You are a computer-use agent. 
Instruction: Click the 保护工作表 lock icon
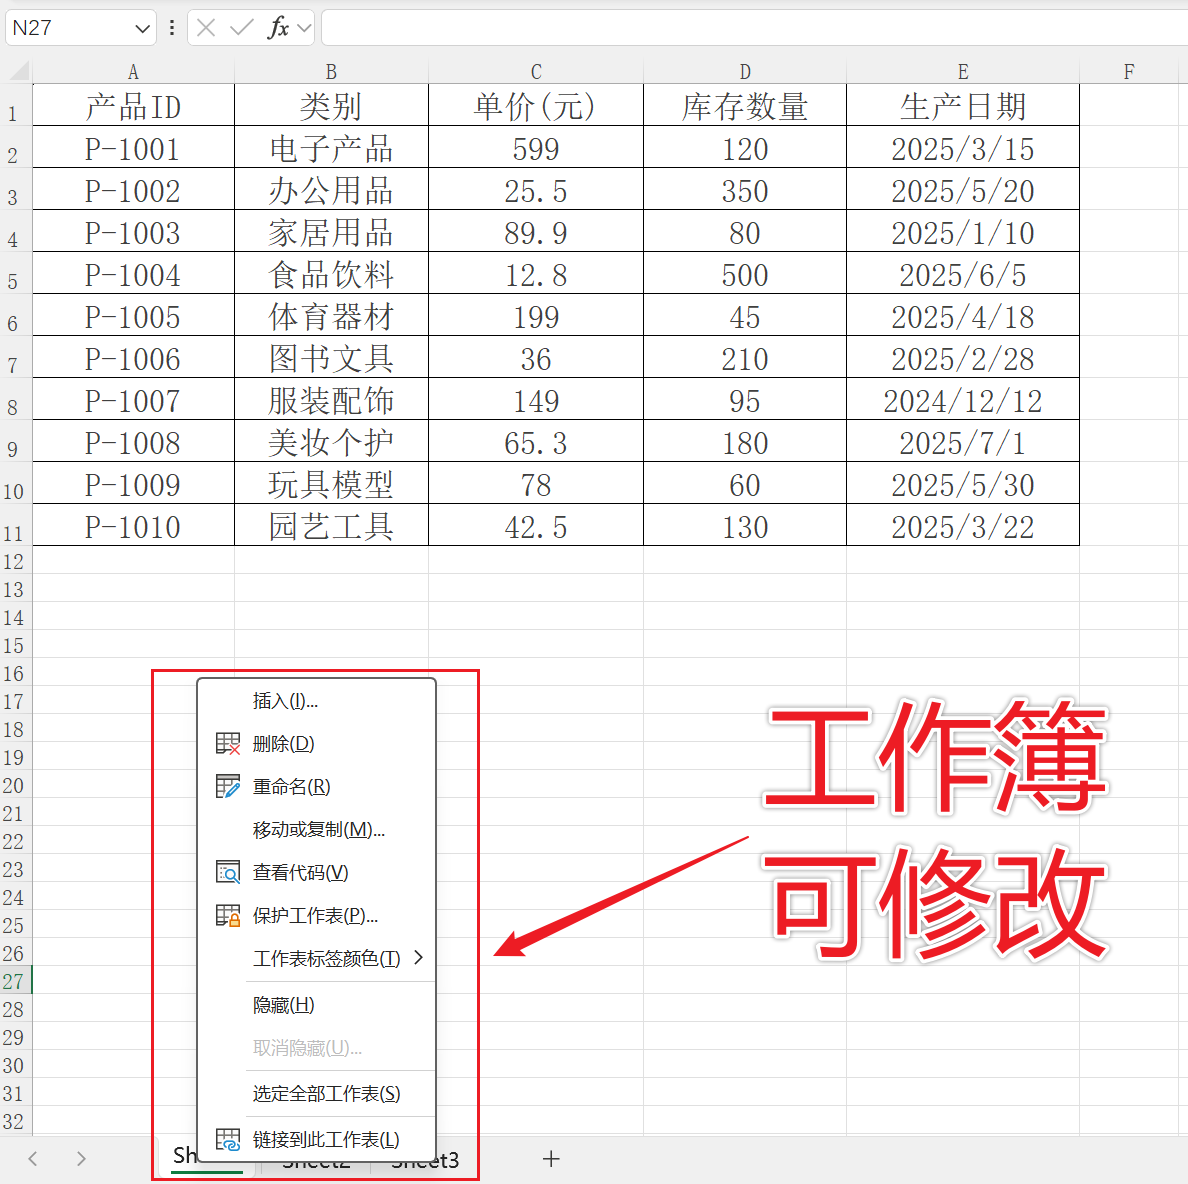228,914
